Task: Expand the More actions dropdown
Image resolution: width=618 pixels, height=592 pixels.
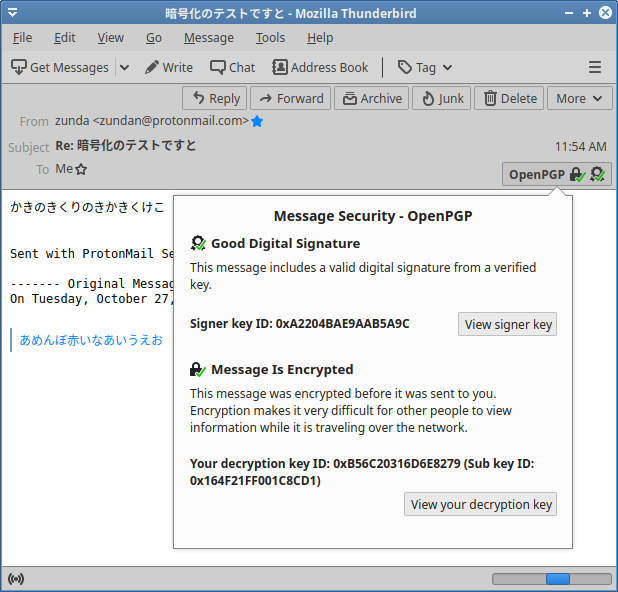Action: point(580,98)
